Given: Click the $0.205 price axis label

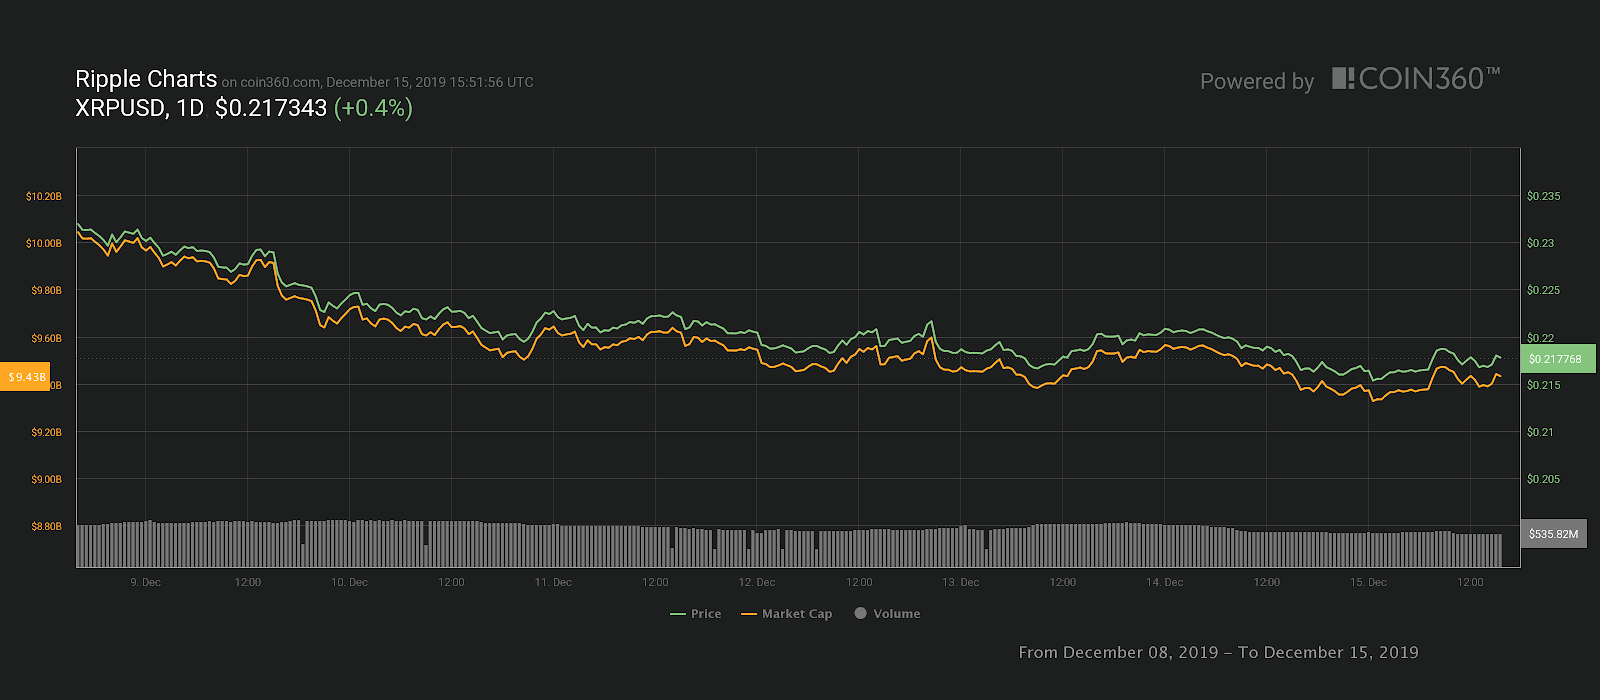Looking at the screenshot, I should coord(1543,479).
